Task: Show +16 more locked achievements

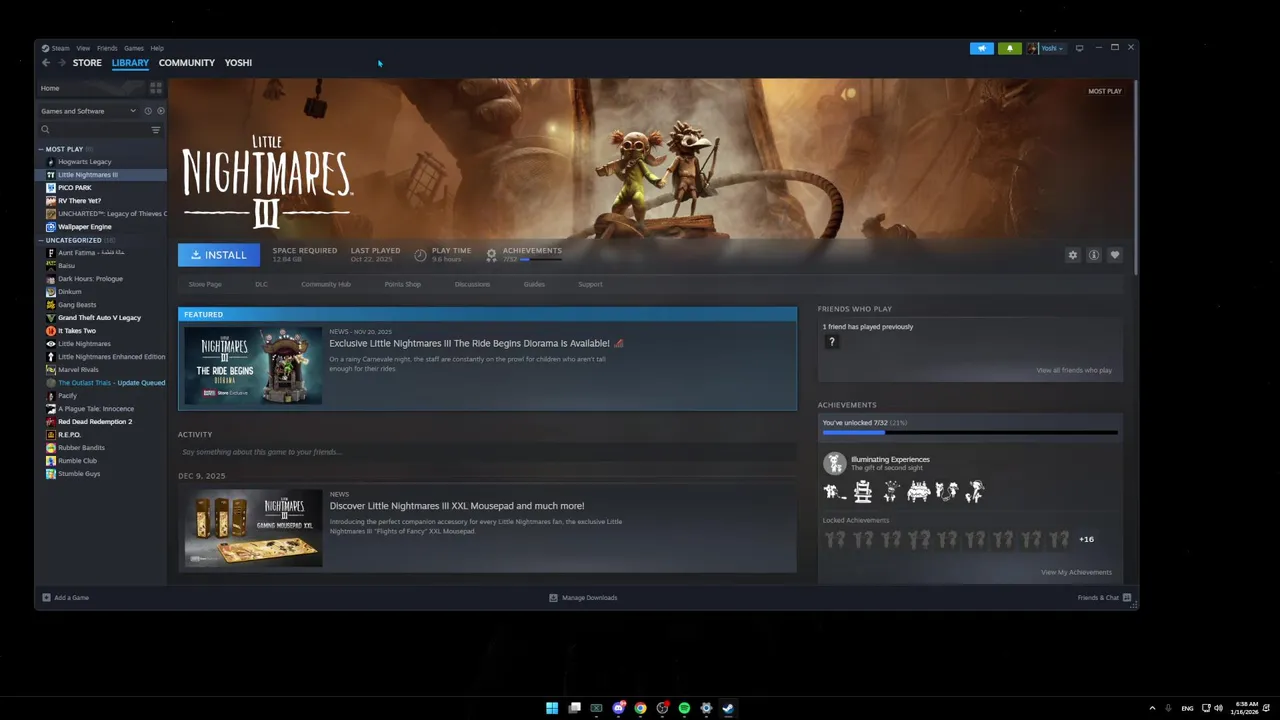Action: [x=1086, y=540]
